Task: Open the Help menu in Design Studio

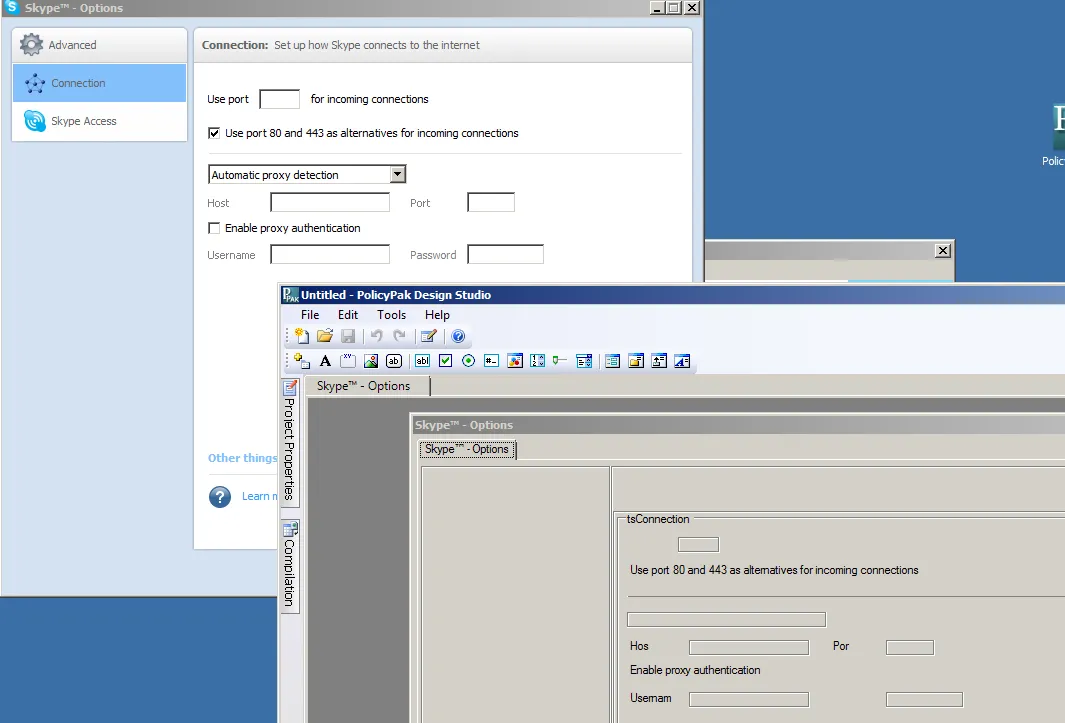Action: point(437,315)
